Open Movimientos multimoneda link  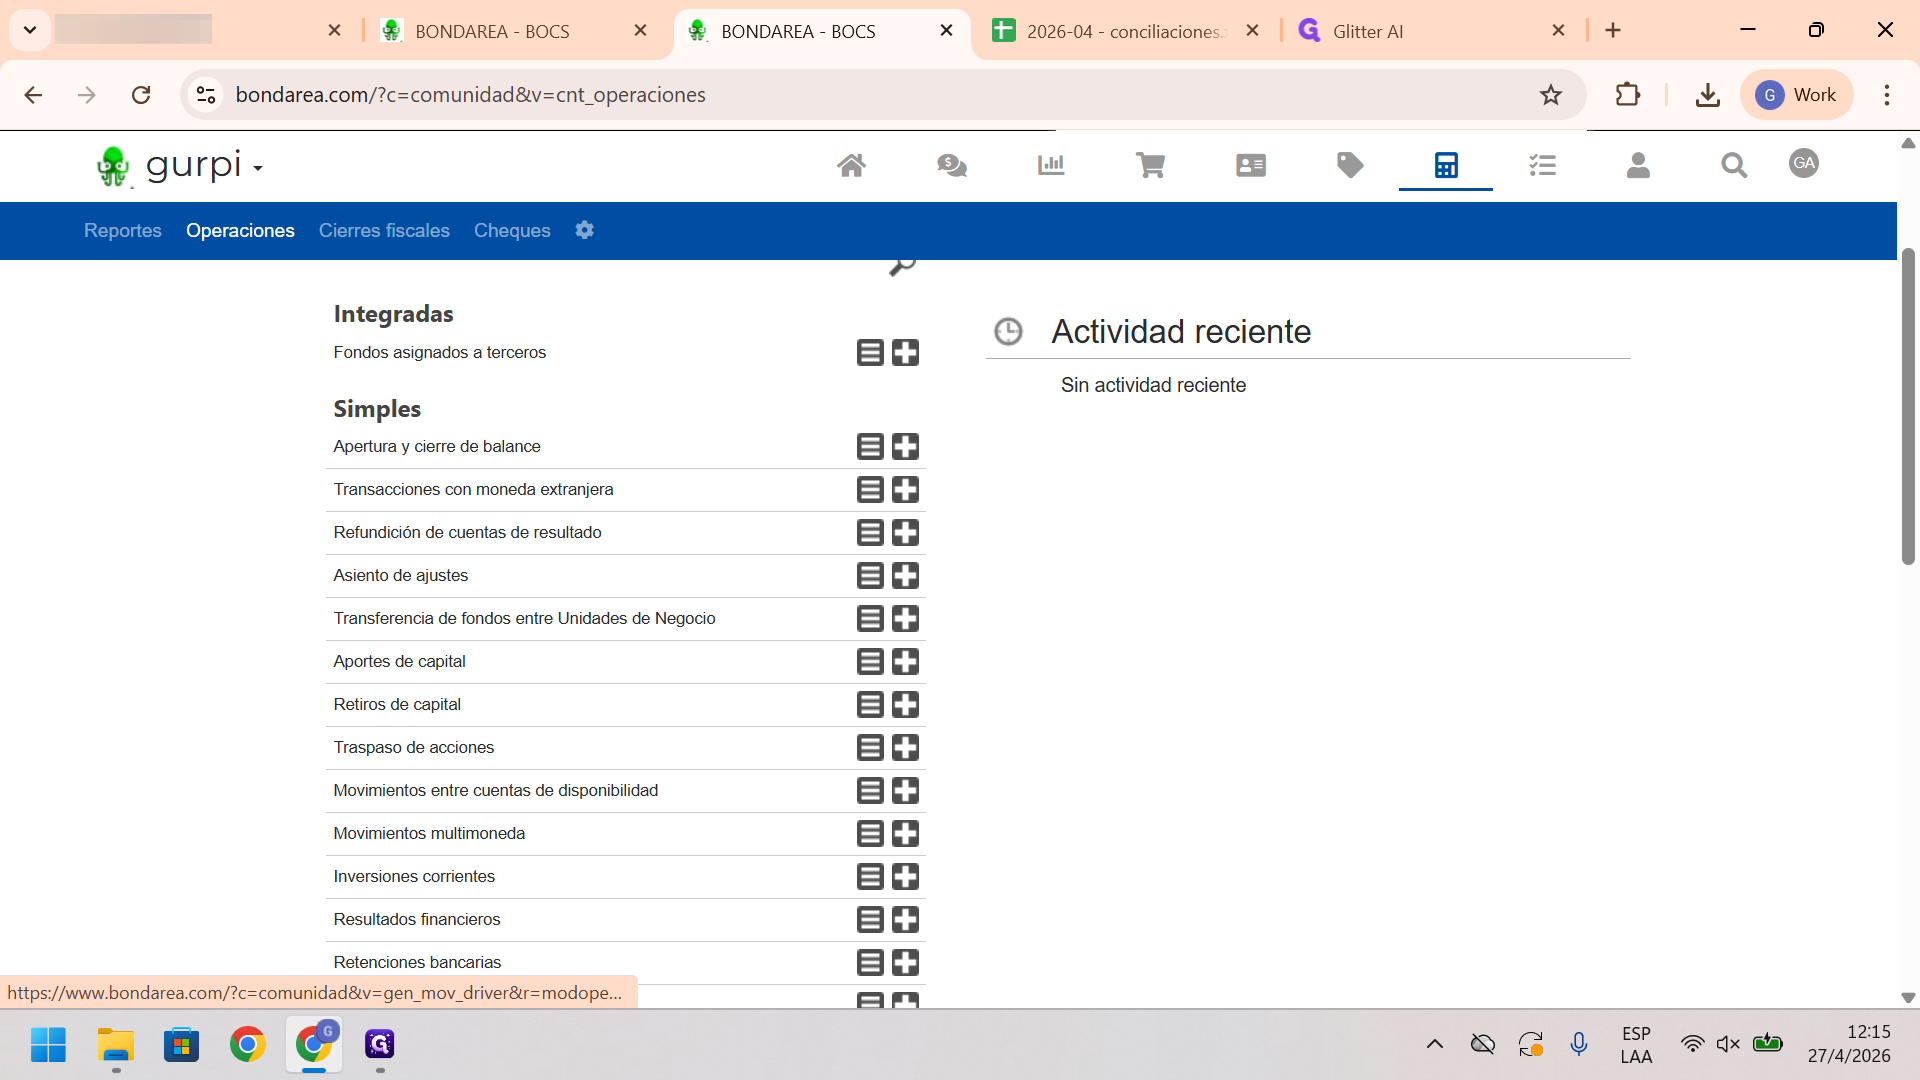429,833
